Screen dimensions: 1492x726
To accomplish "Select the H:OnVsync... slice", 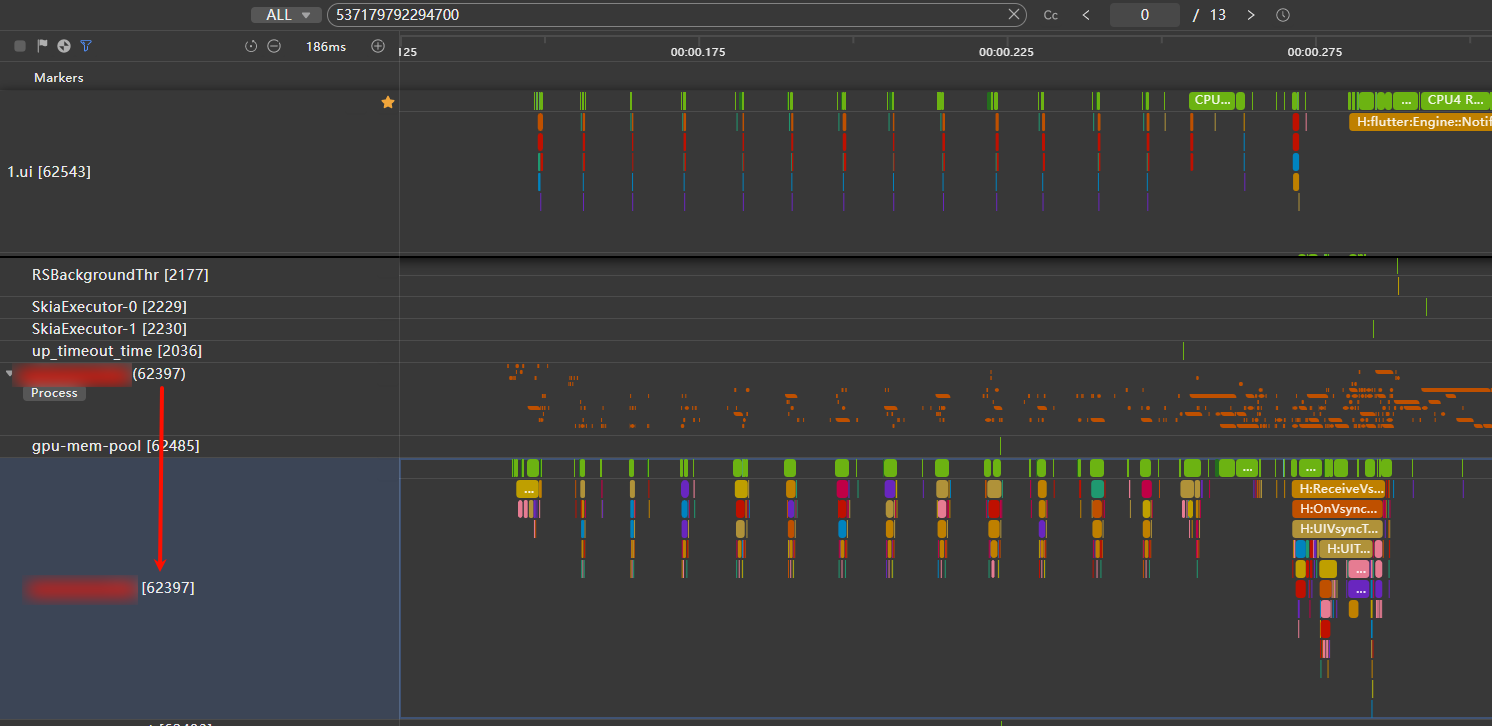I will pyautogui.click(x=1338, y=509).
